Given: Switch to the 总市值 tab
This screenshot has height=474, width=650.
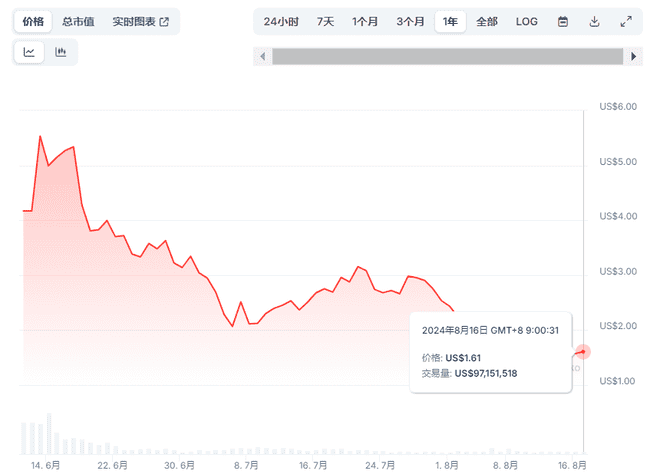Looking at the screenshot, I should [79, 21].
